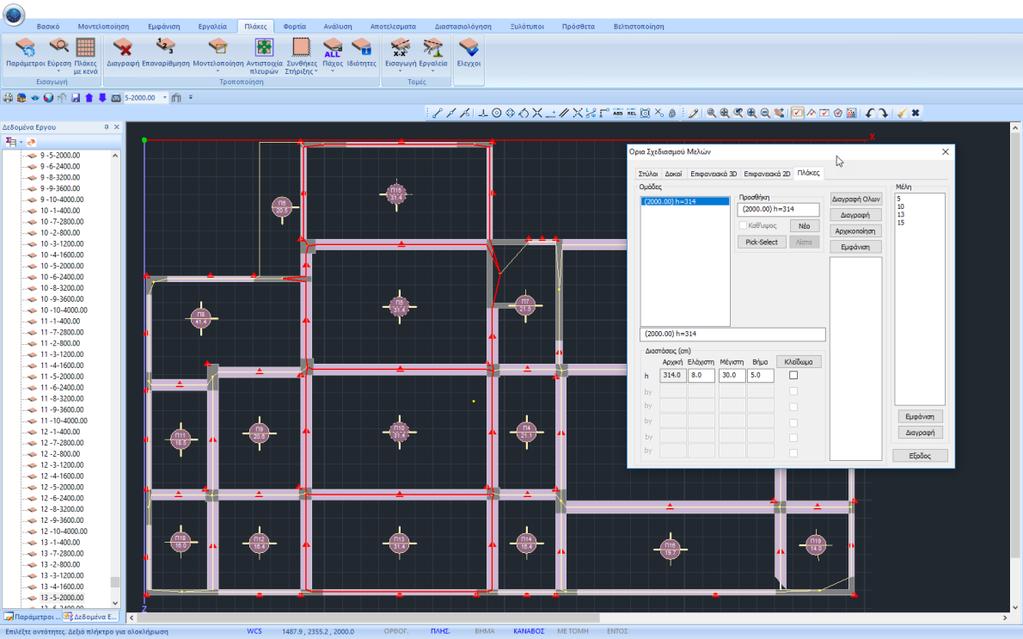Image resolution: width=1023 pixels, height=639 pixels.
Task: Click the parallel lines snap icon
Action: 564,113
